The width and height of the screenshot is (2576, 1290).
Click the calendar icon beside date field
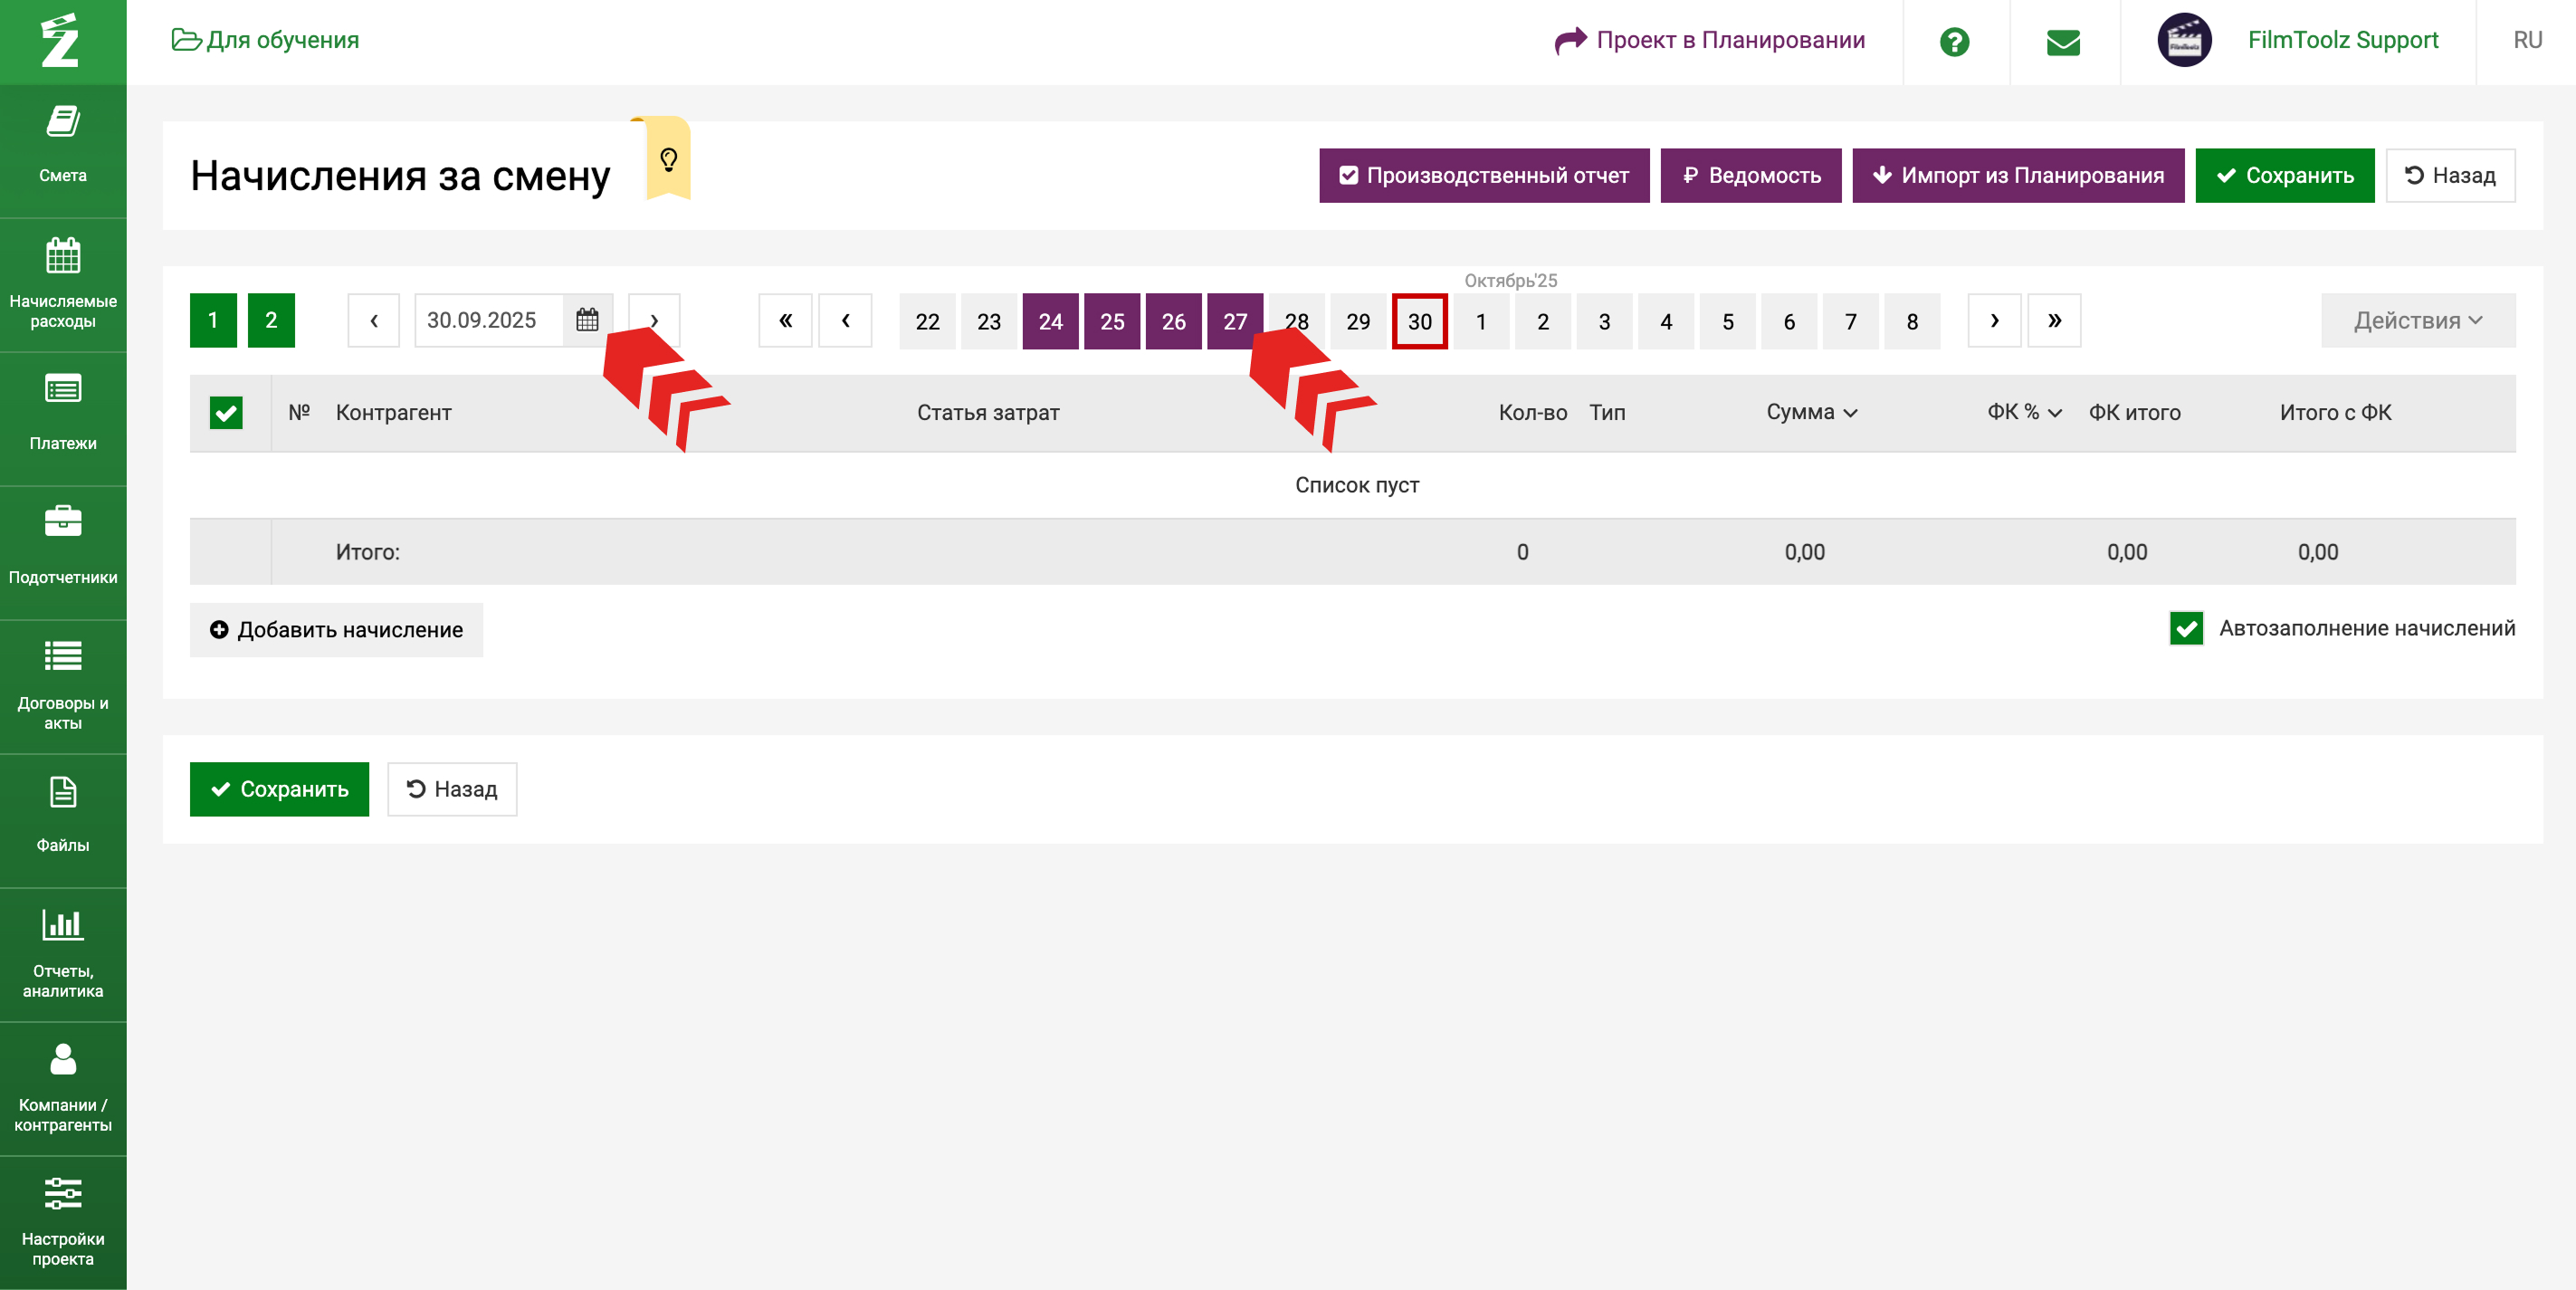point(587,320)
